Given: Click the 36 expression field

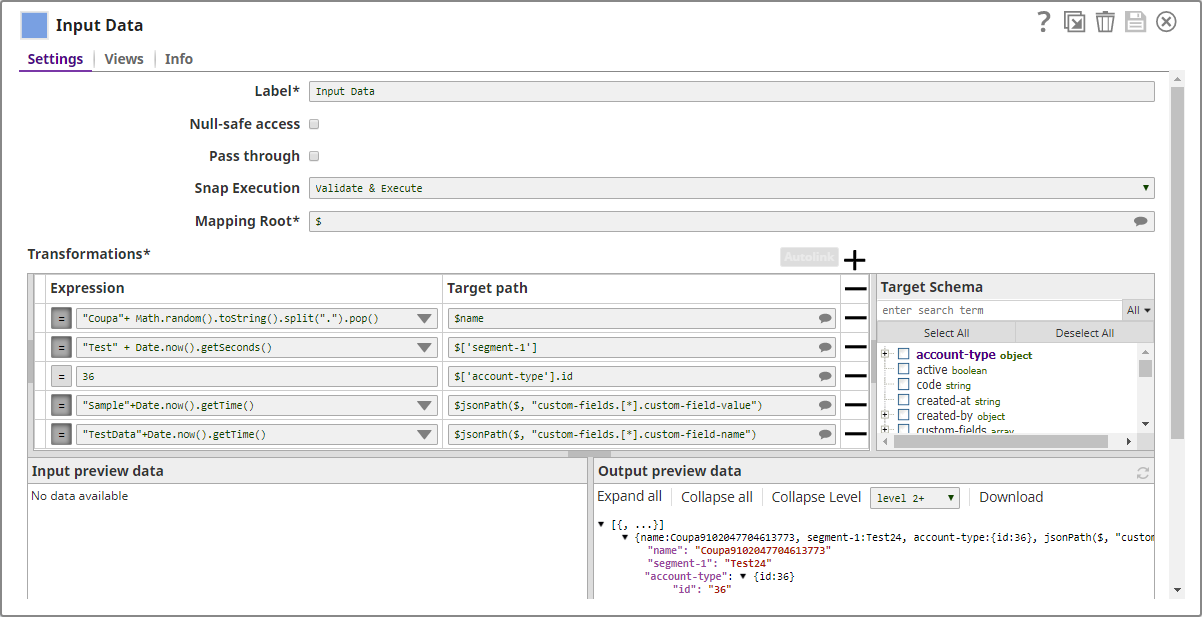Looking at the screenshot, I should pyautogui.click(x=257, y=376).
